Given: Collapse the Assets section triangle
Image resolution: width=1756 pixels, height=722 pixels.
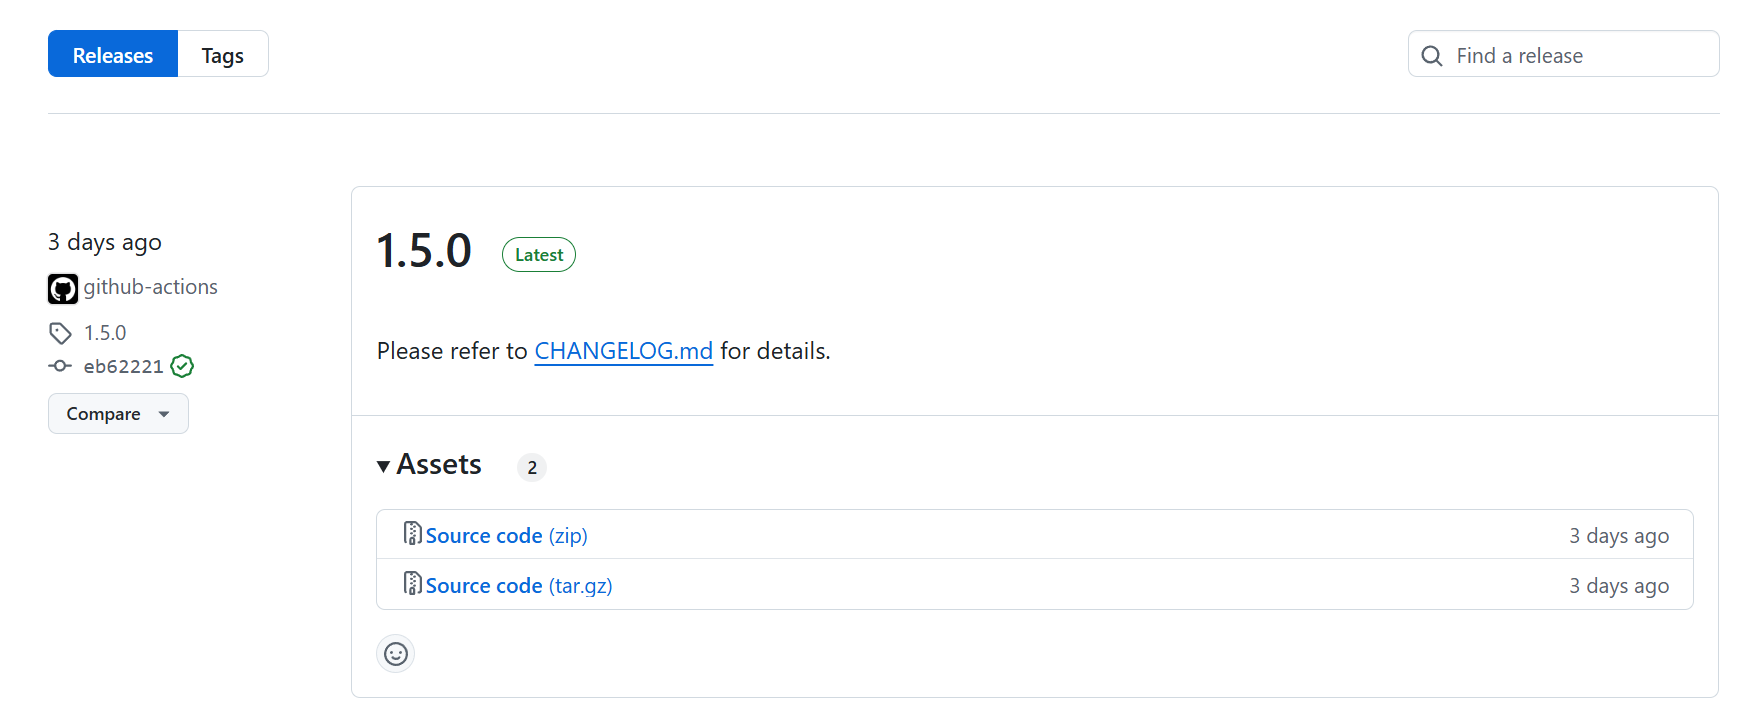Looking at the screenshot, I should click(x=383, y=466).
